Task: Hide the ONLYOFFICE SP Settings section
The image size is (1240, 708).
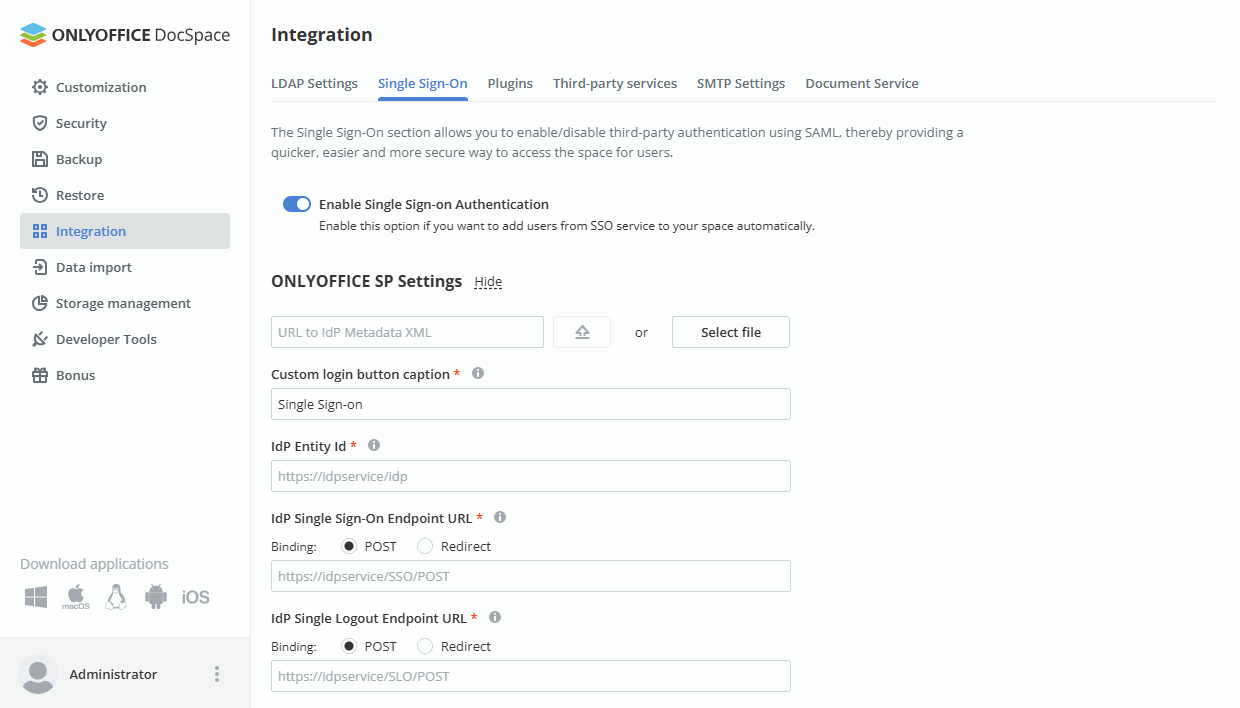Action: [488, 282]
